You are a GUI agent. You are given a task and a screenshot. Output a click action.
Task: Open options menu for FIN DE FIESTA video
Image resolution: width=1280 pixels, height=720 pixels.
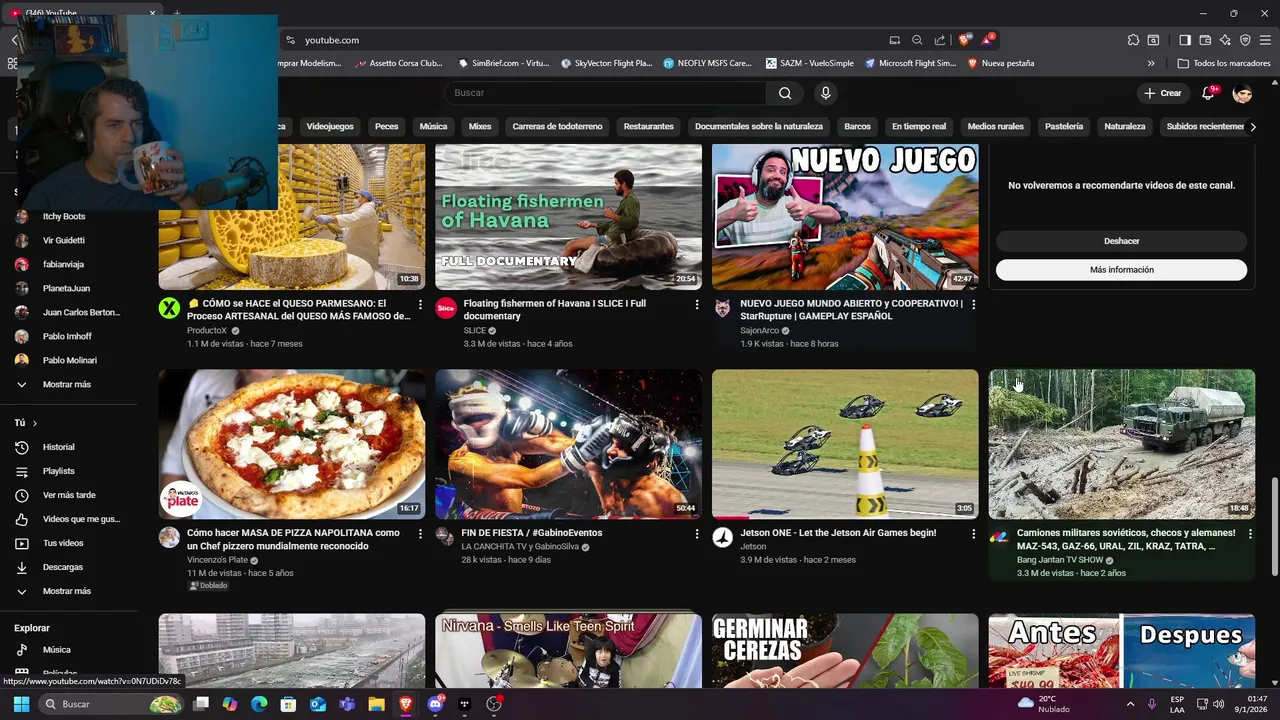(697, 534)
